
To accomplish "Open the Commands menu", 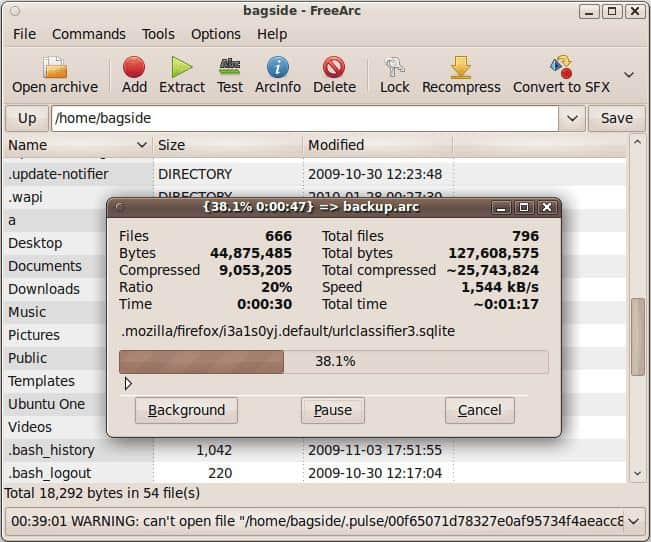I will point(89,34).
